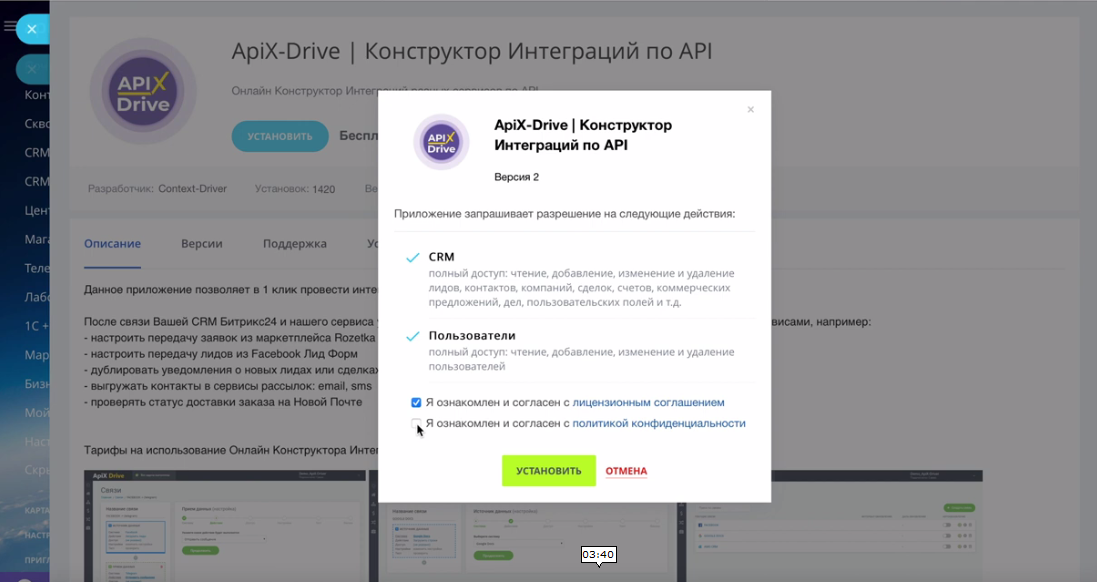Uncheck the license agreement checkbox
The height and width of the screenshot is (582, 1097).
416,402
